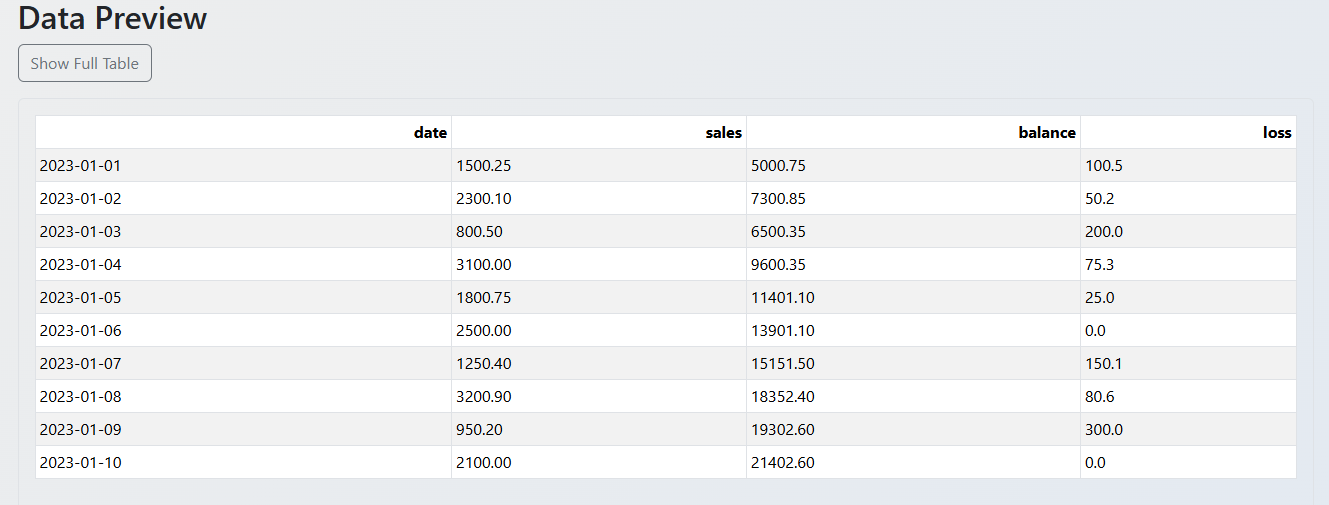
Task: Click sales value 2300.10
Action: 599,198
